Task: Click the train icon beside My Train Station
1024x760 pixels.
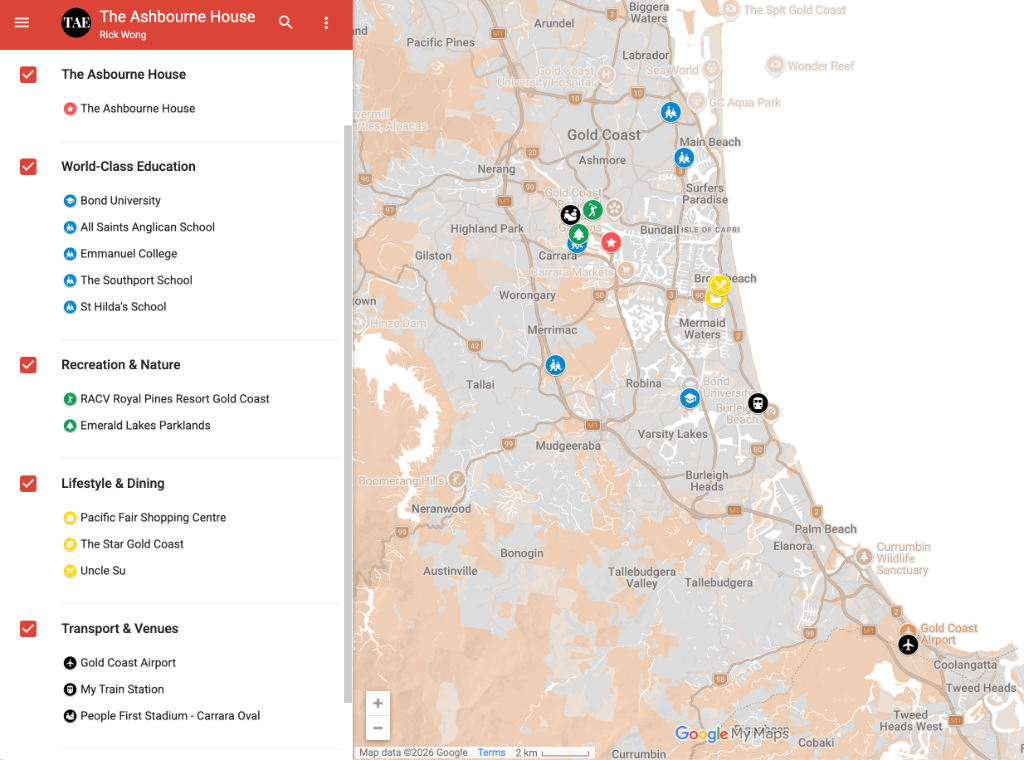Action: point(70,689)
